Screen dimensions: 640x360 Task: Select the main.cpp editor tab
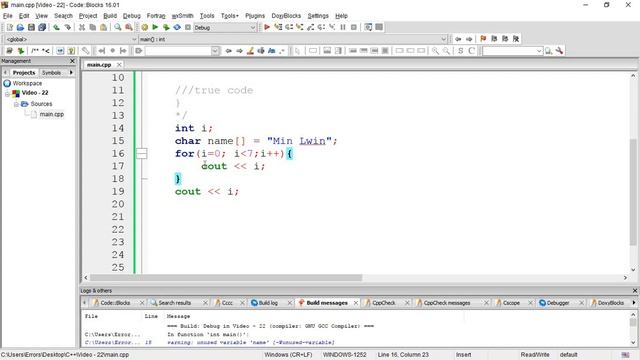click(99, 65)
